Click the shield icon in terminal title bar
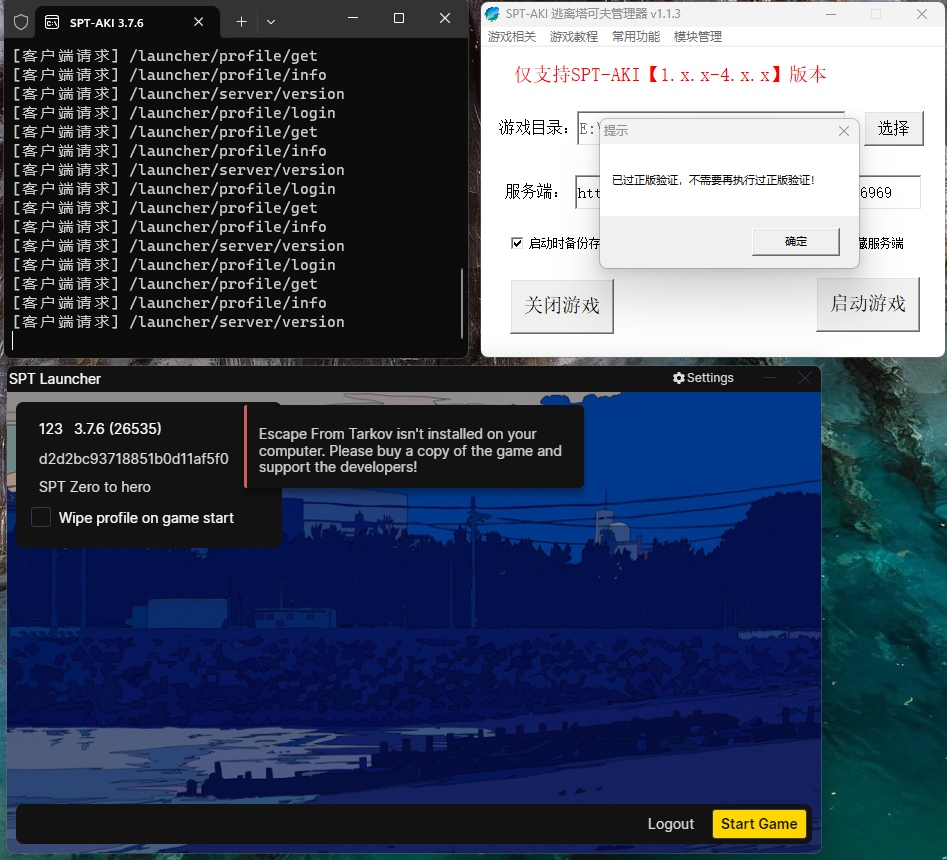 coord(20,21)
